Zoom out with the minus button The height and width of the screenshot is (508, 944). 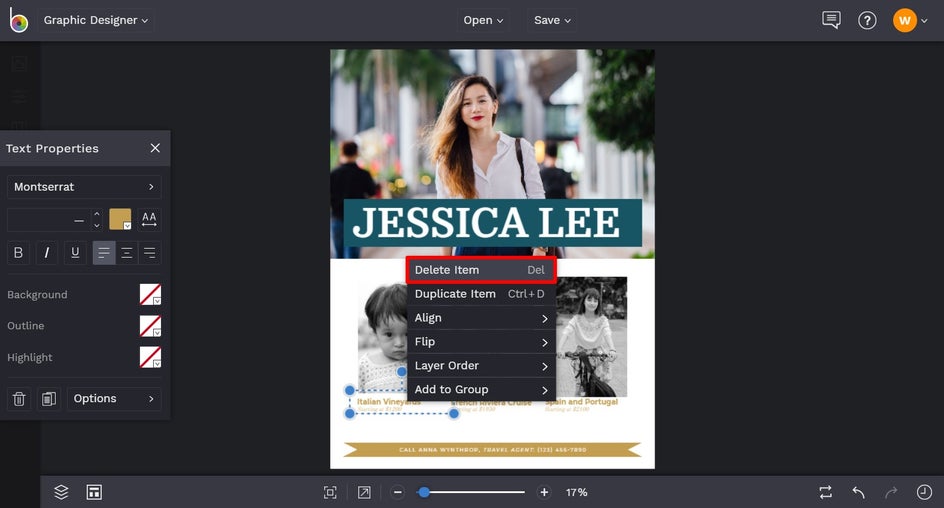click(397, 492)
